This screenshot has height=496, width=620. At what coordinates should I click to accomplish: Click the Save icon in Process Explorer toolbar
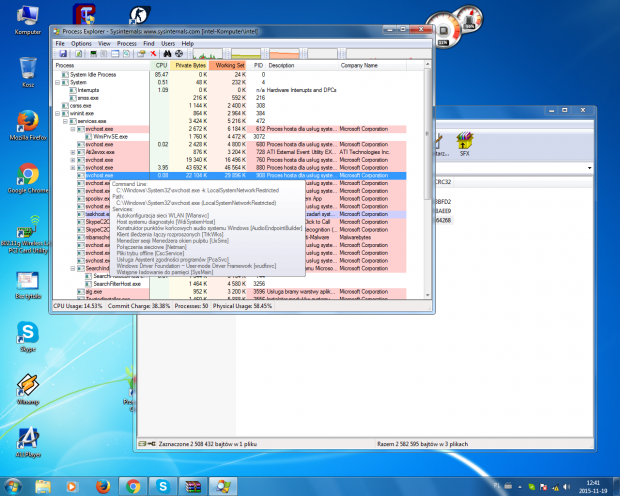coord(62,54)
